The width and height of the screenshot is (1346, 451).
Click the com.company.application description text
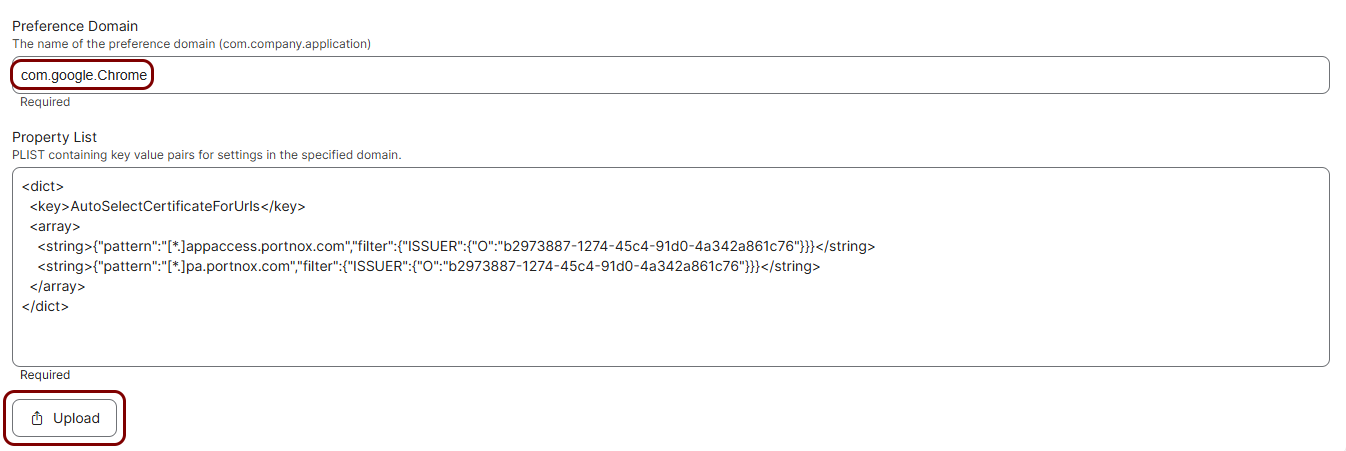[192, 44]
